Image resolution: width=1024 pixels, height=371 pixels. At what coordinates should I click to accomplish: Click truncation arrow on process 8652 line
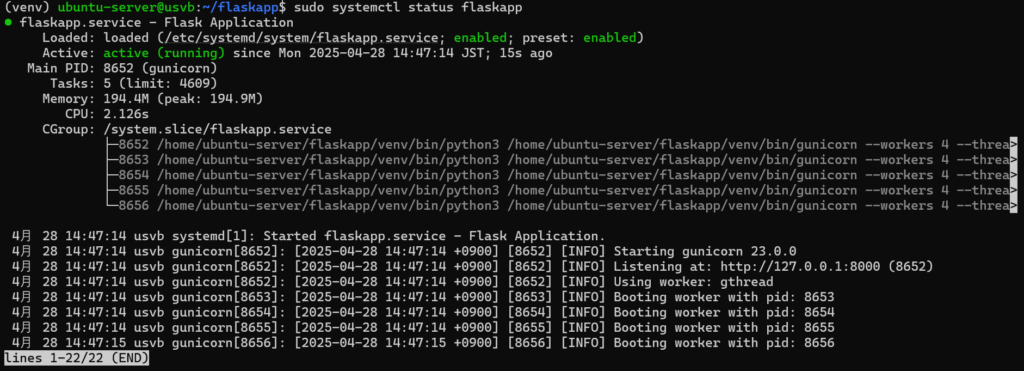point(1014,144)
